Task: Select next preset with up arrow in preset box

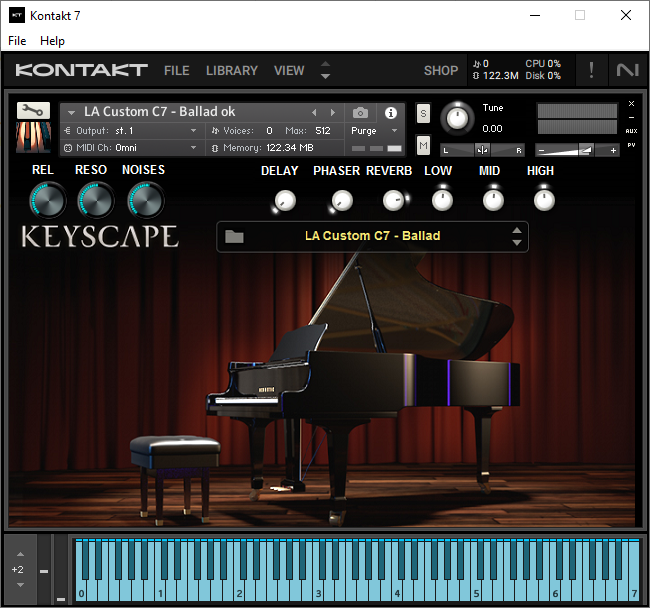Action: click(517, 230)
